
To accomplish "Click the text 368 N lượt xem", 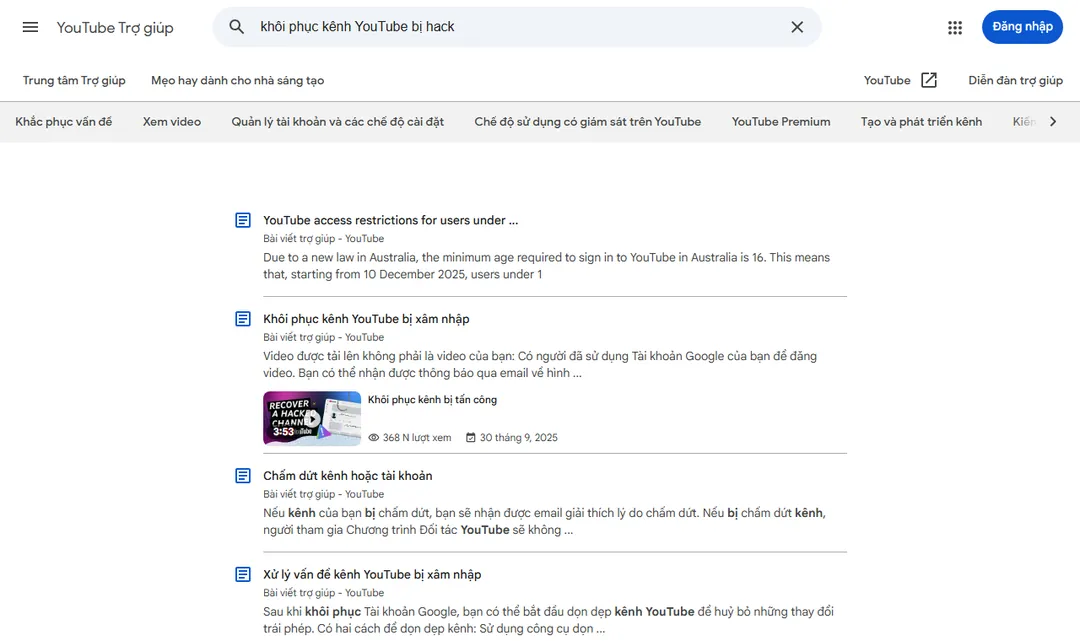I will tap(417, 437).
